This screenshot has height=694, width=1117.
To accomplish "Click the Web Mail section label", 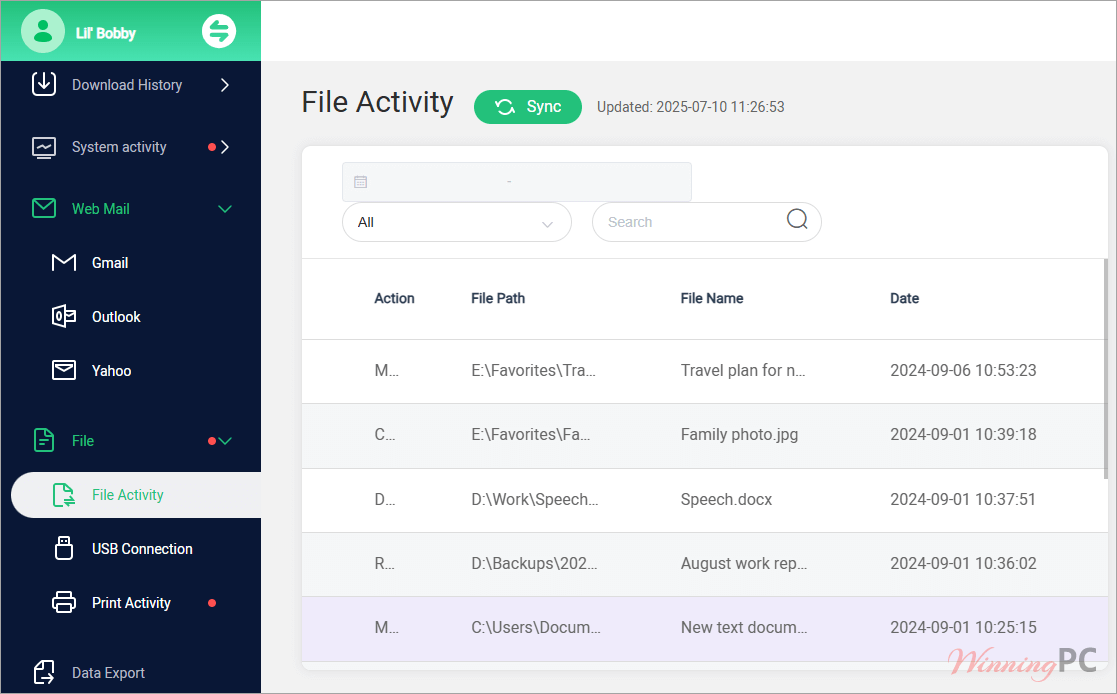I will point(100,209).
